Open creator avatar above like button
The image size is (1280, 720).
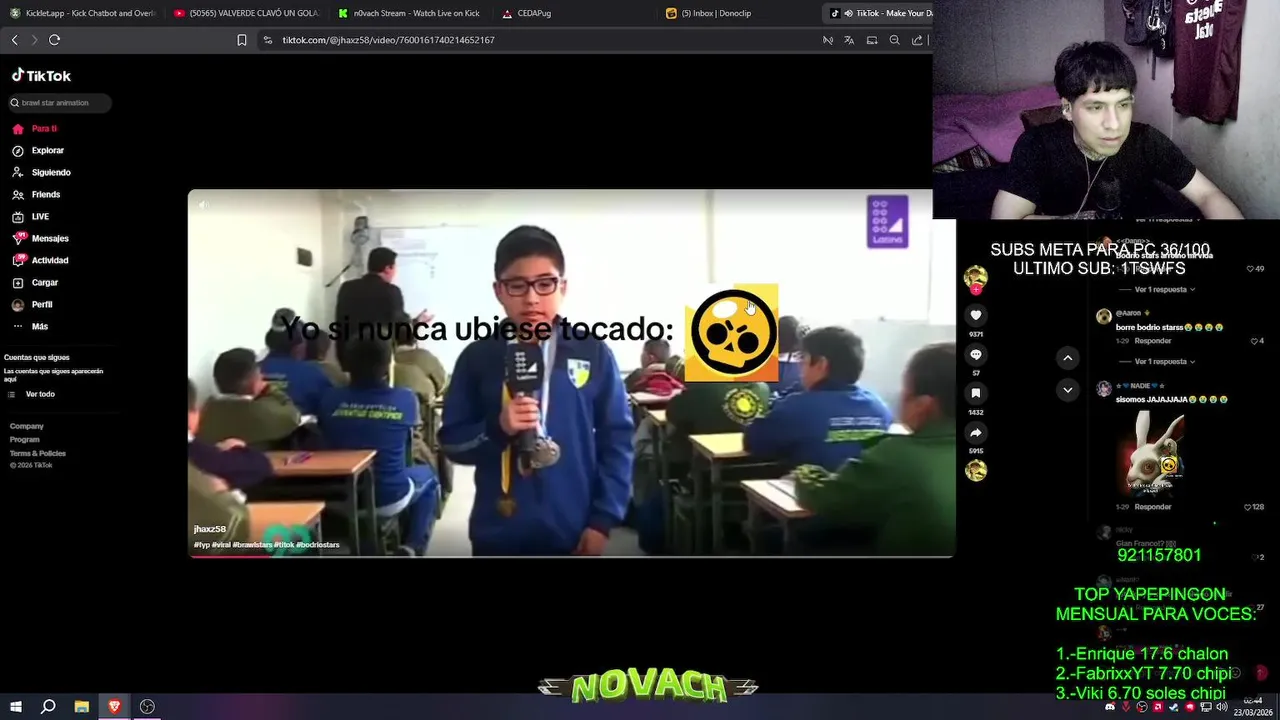[976, 277]
